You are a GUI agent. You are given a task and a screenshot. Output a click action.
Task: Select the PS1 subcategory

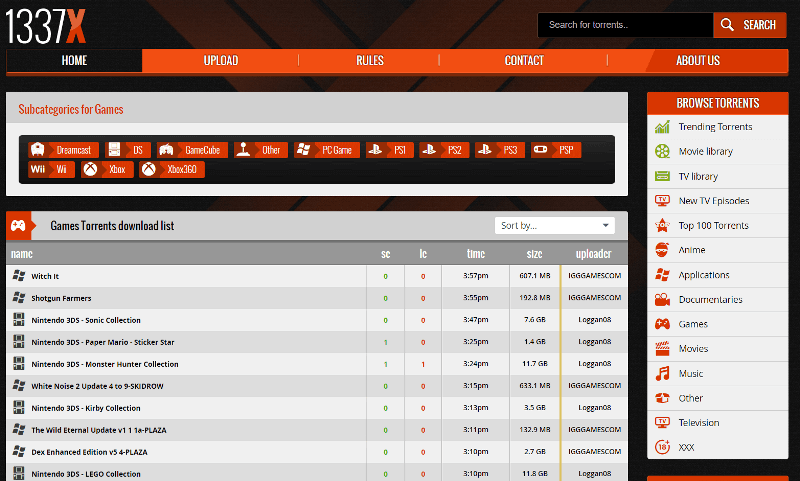pos(390,150)
